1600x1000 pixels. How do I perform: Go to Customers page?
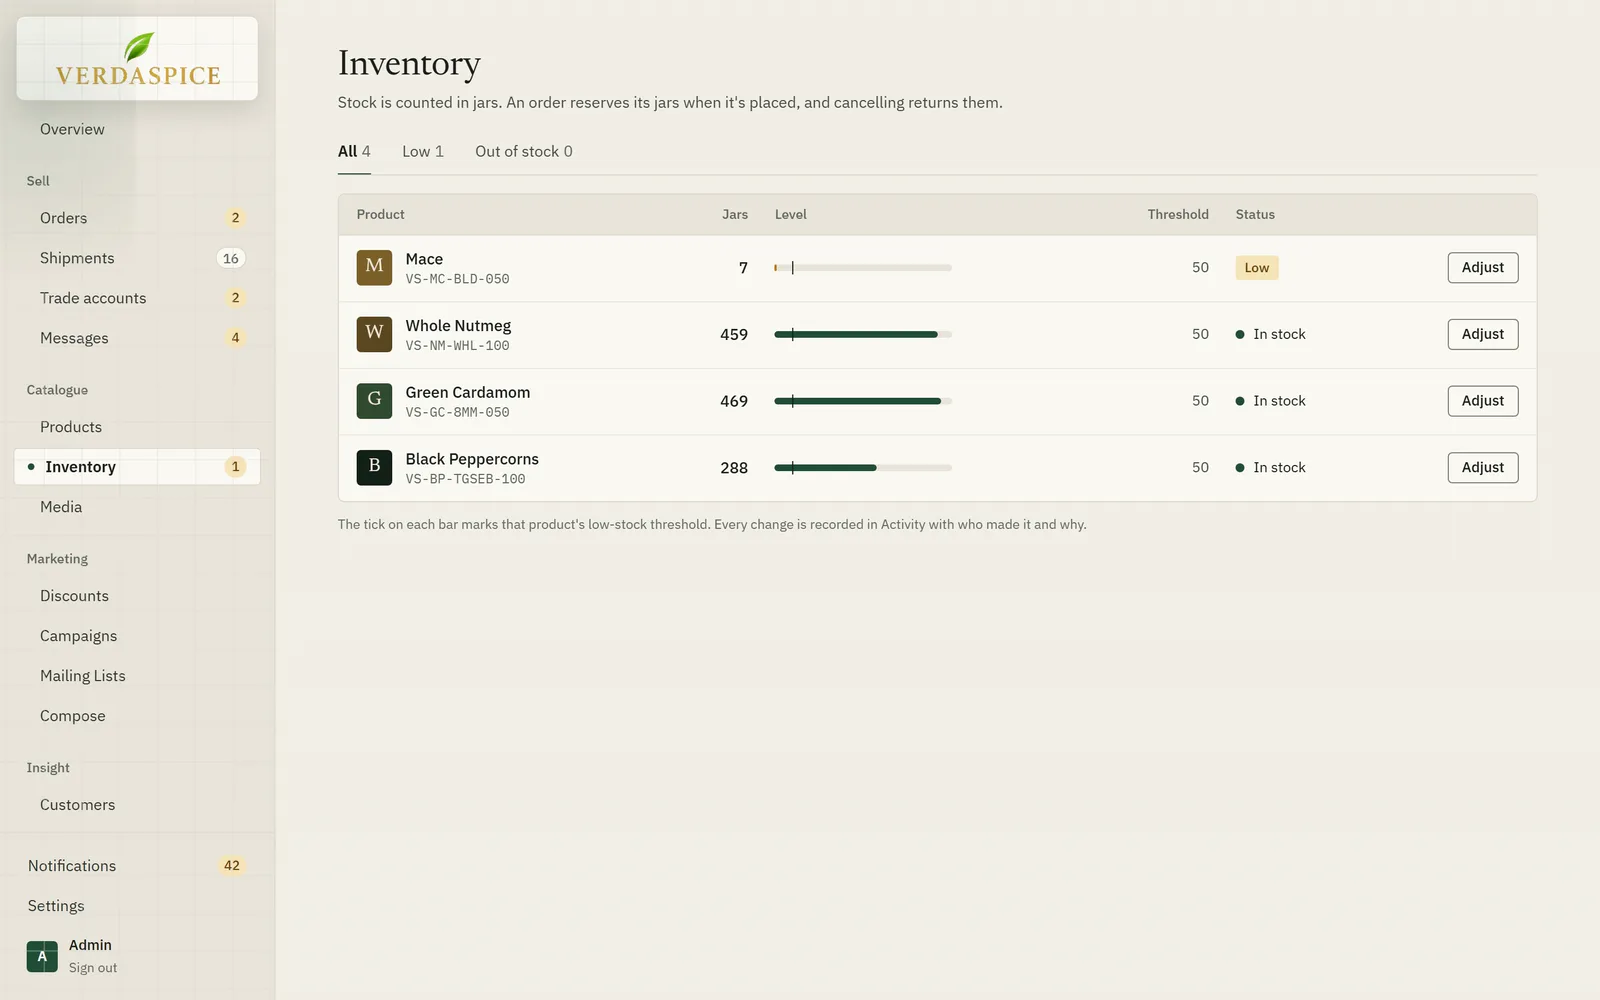137,805
